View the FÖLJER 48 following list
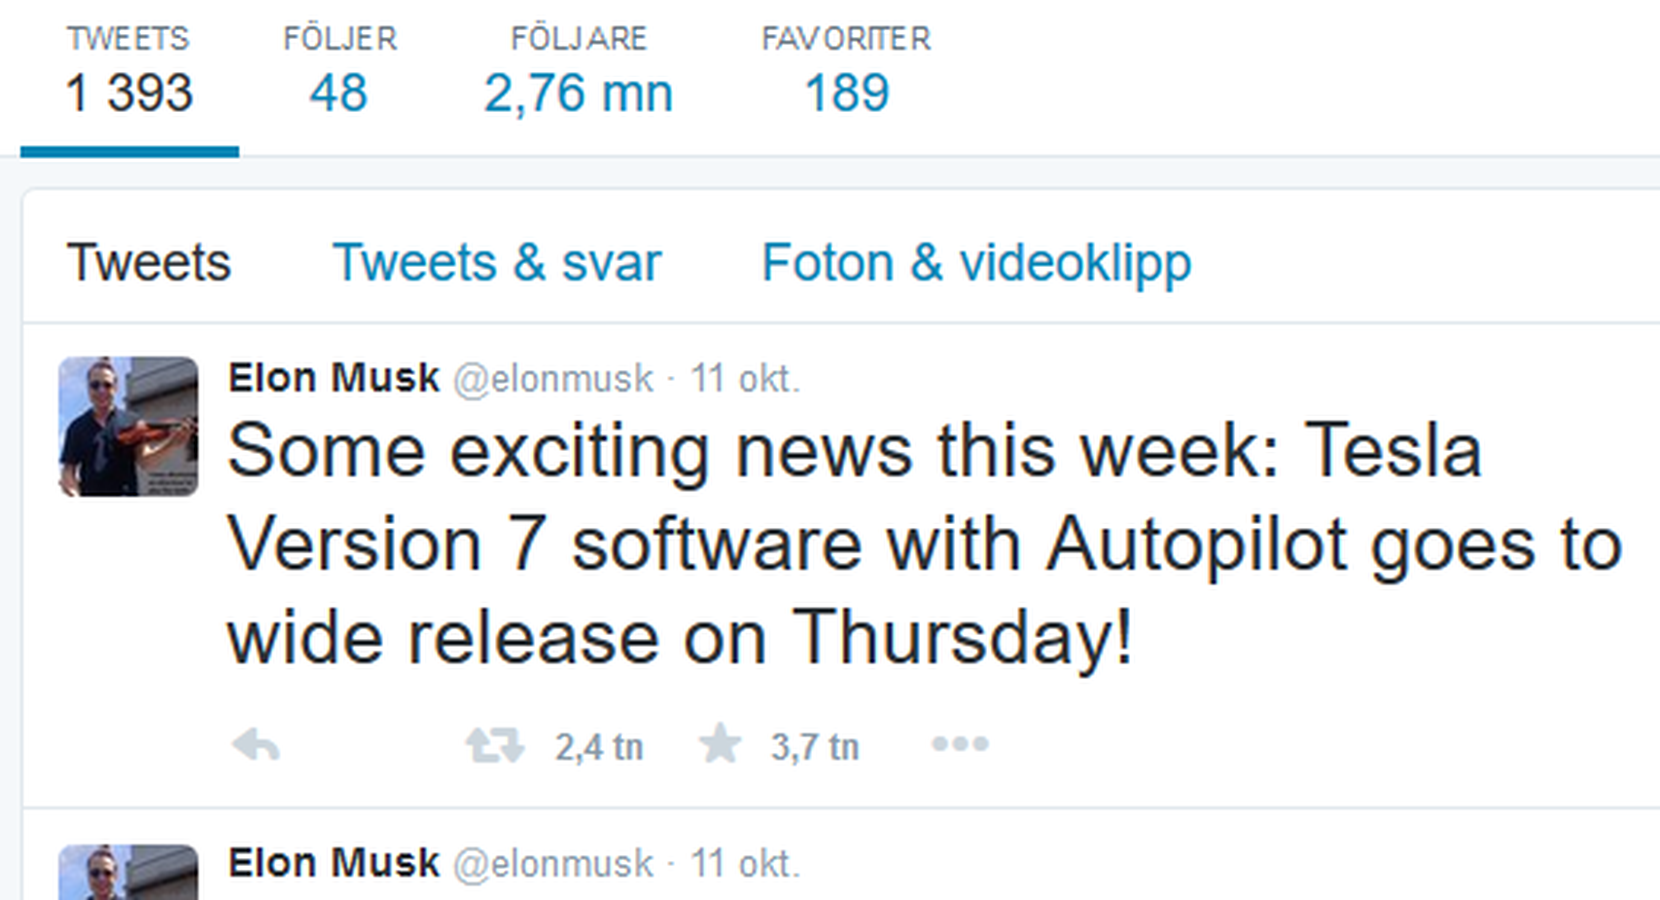 (x=339, y=71)
